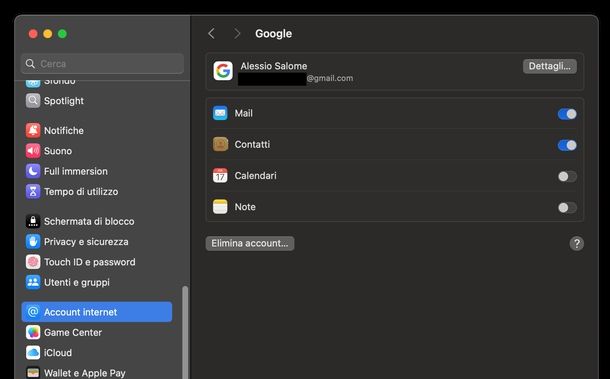610x379 pixels.
Task: Click the Account internet @ icon
Action: coord(33,312)
